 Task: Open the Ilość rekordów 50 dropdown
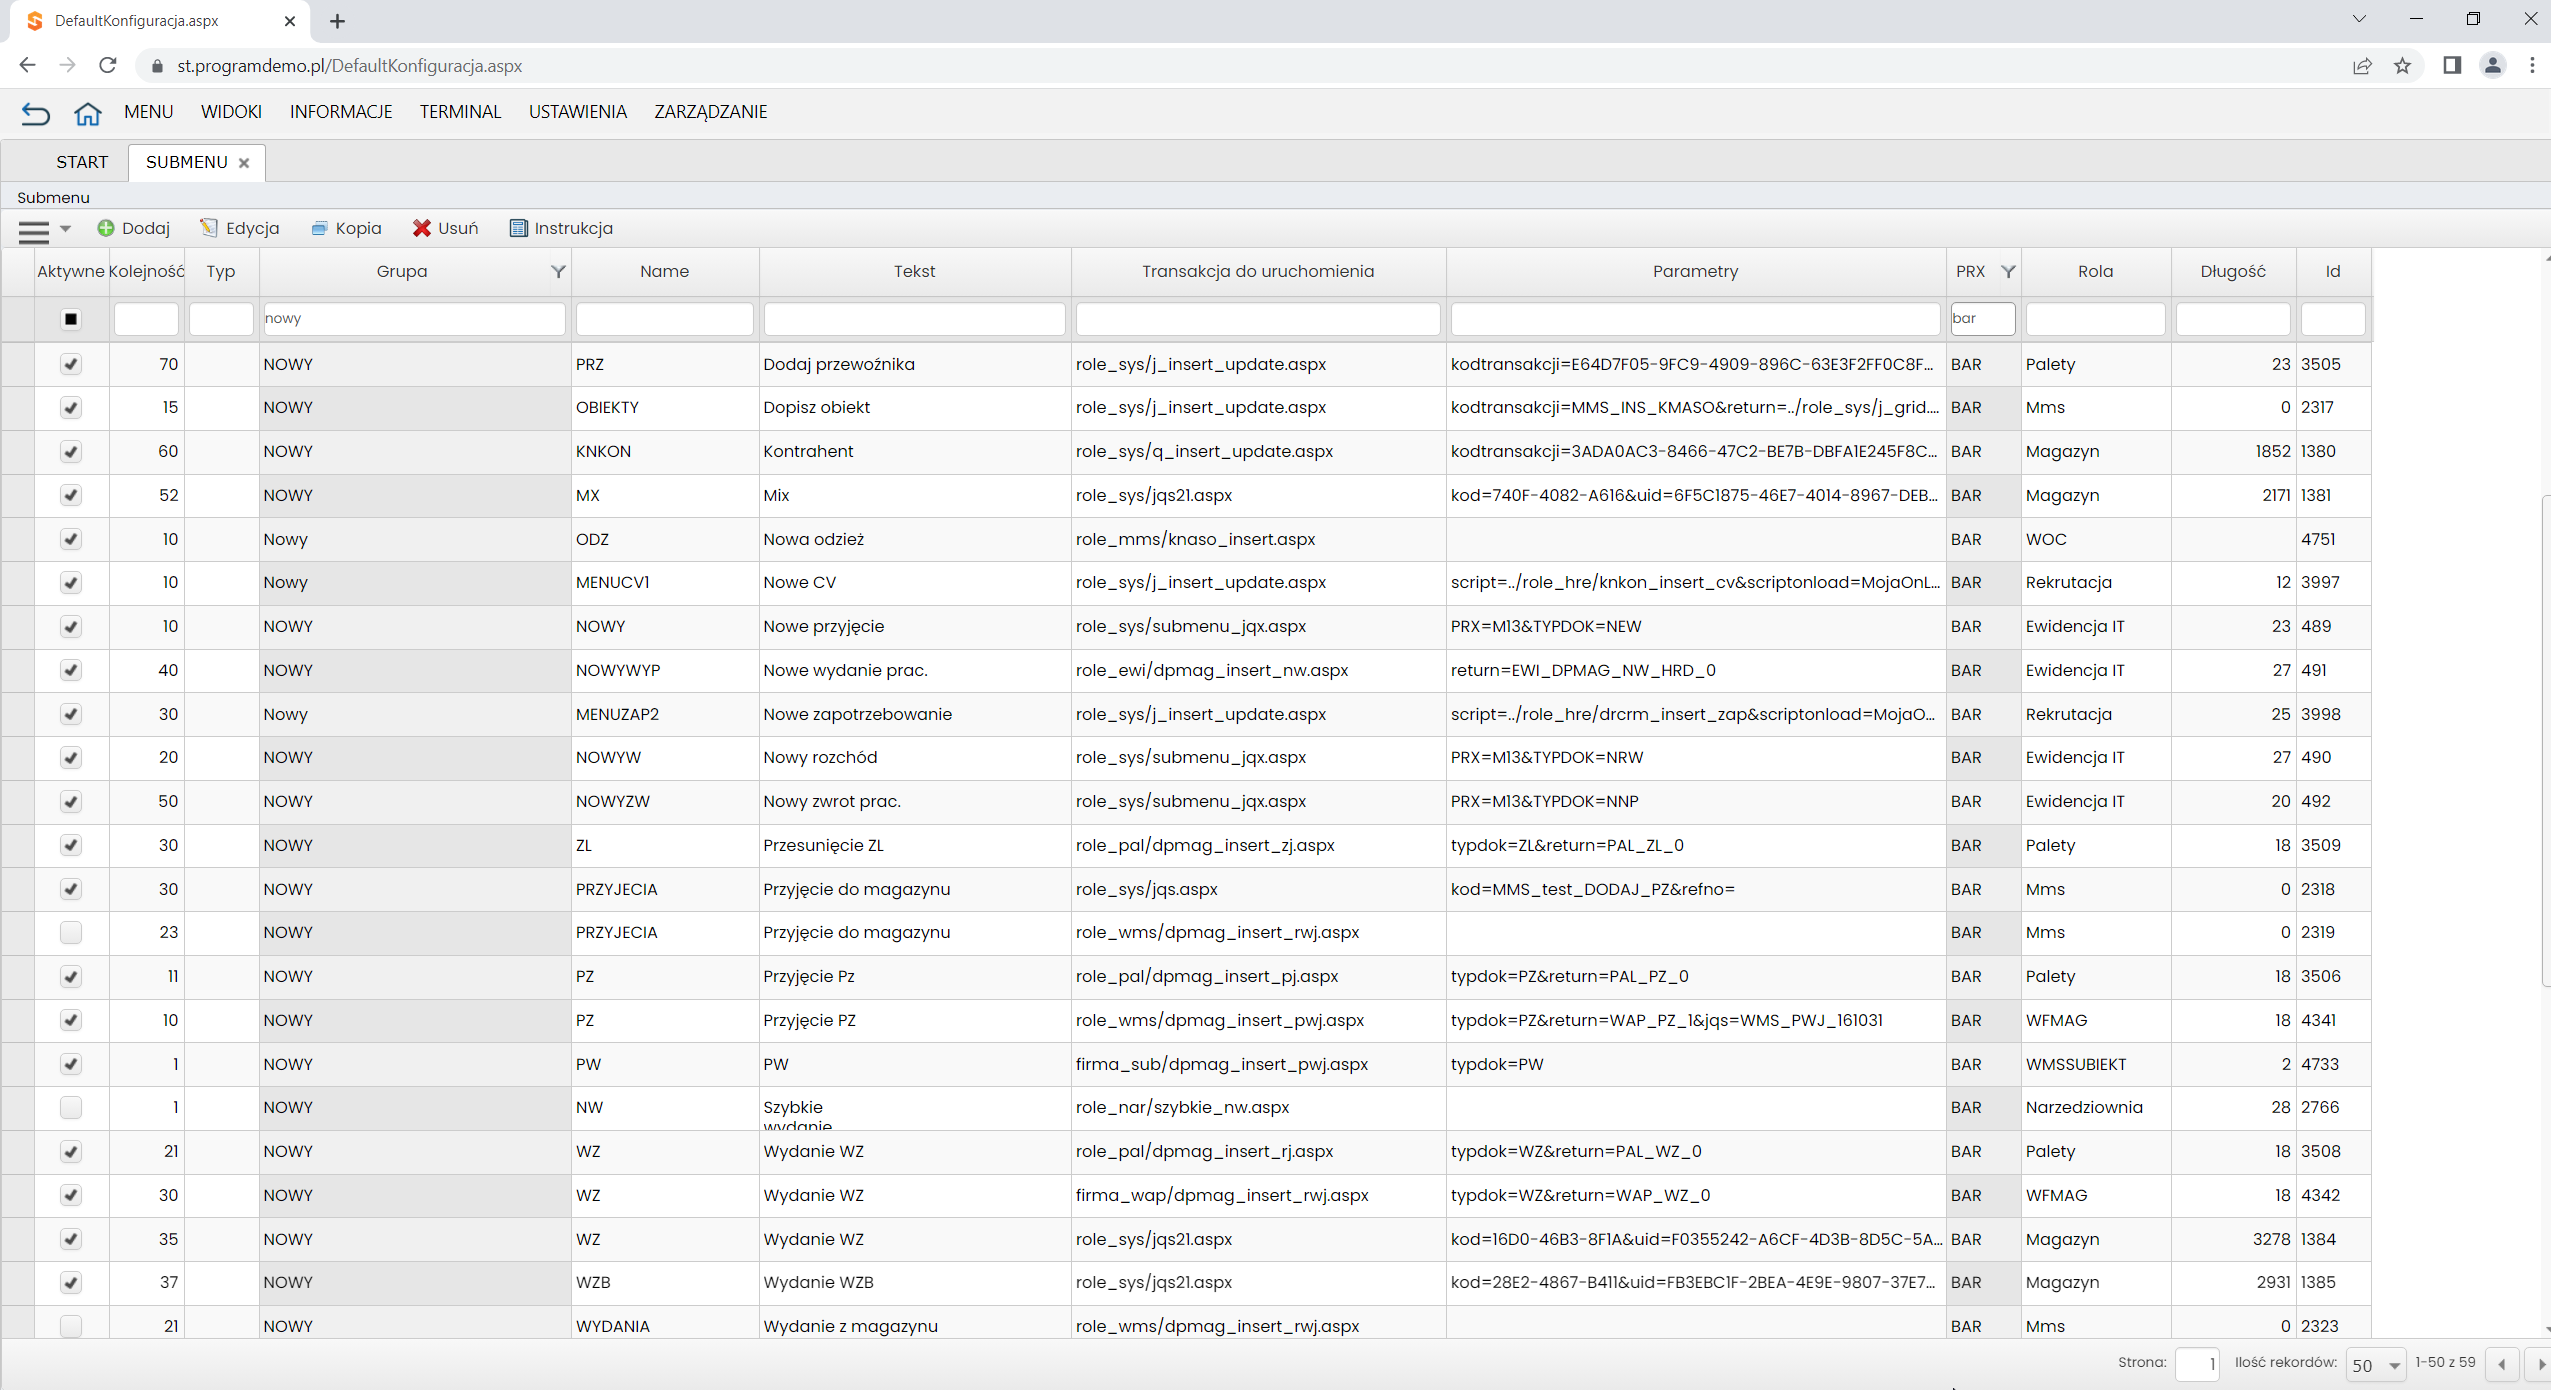(x=2375, y=1365)
